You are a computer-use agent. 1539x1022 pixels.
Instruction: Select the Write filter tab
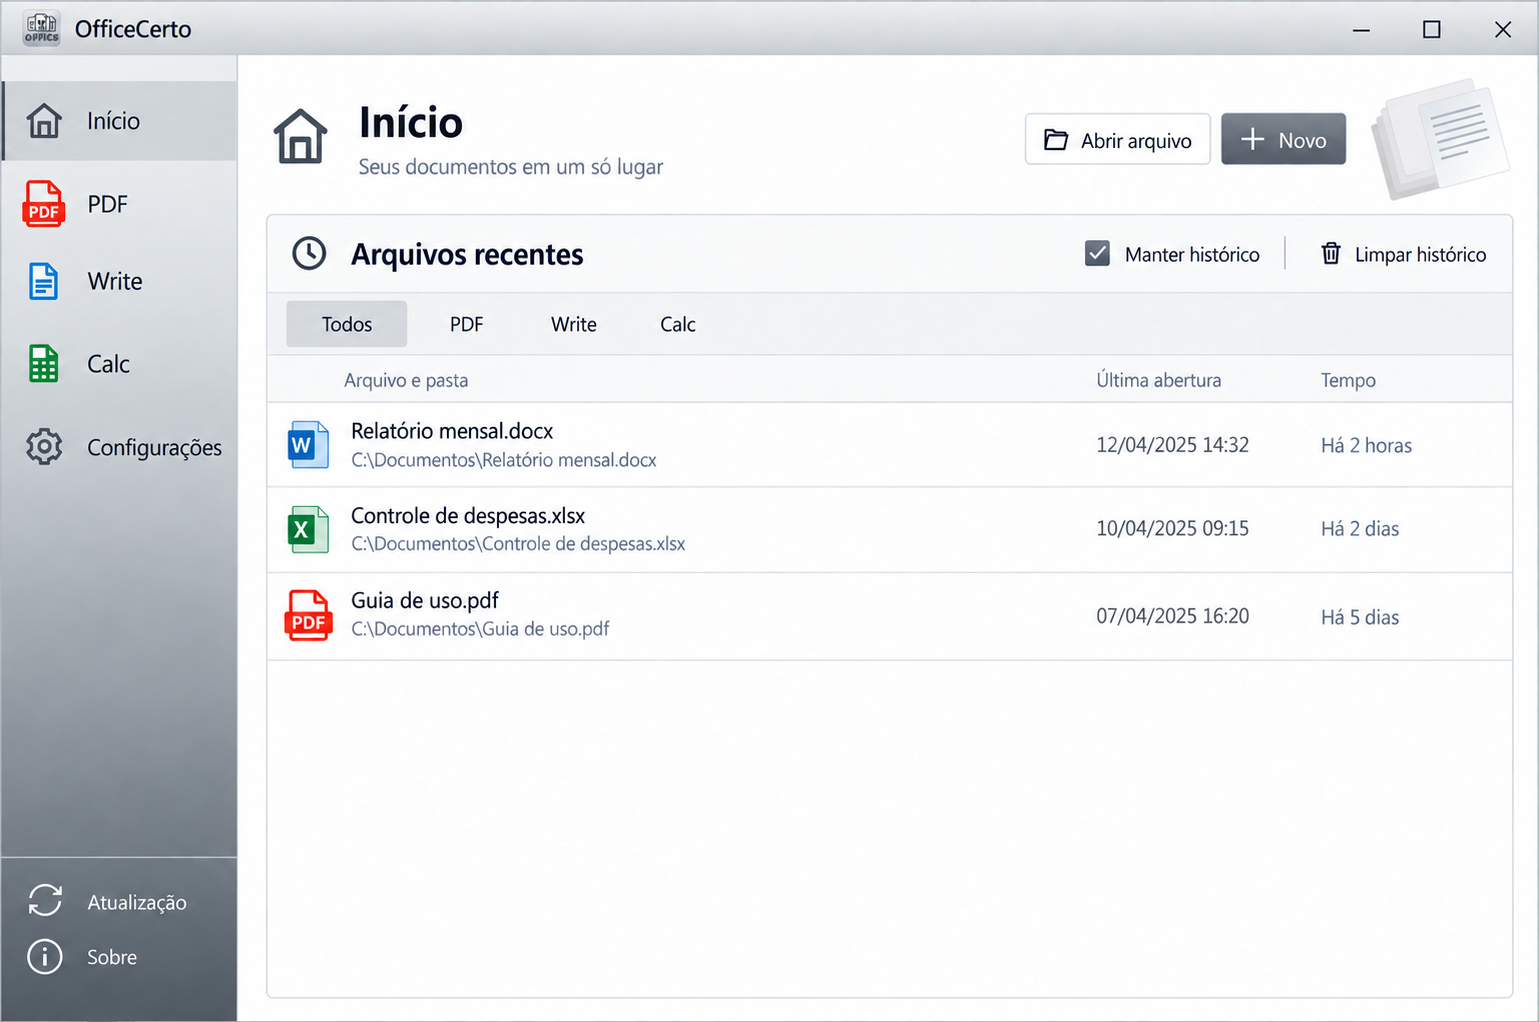[x=574, y=324]
